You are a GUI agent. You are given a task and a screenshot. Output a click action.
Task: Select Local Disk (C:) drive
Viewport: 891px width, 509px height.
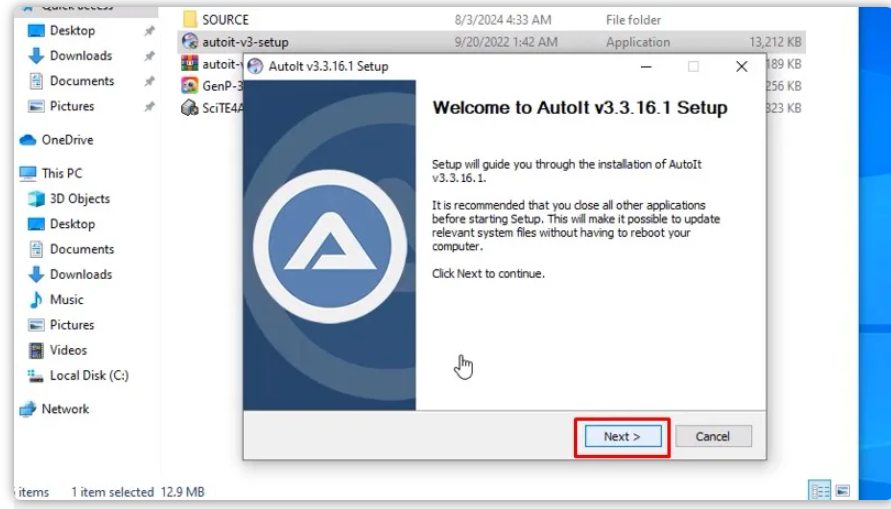[89, 376]
